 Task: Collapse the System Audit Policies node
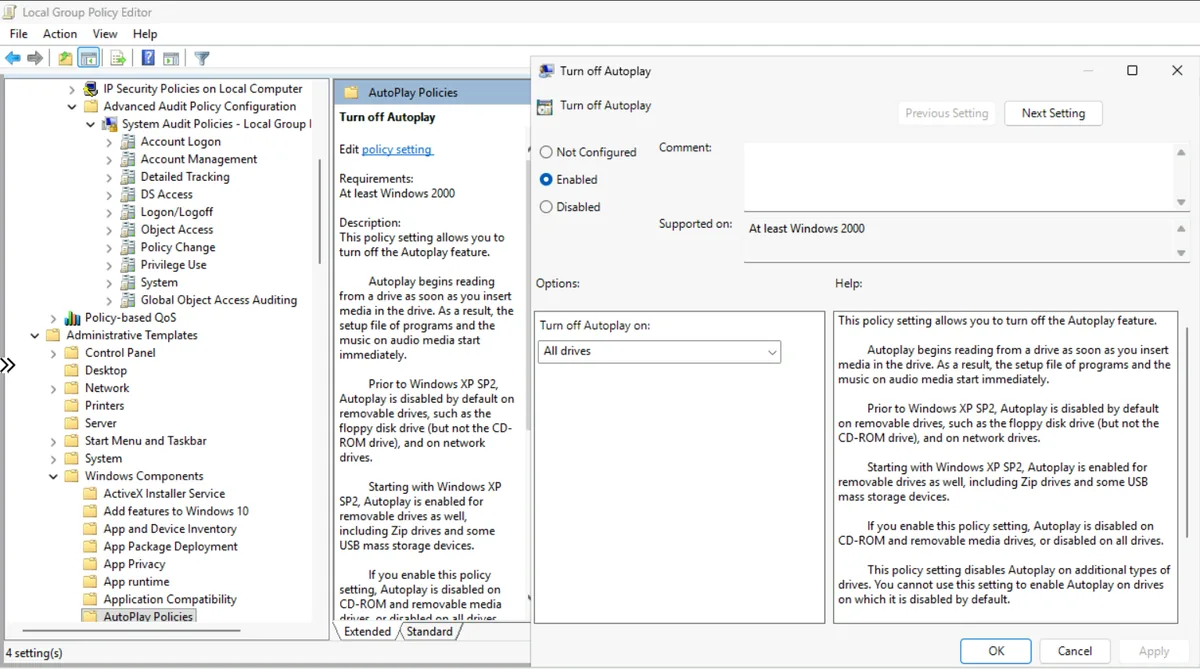[x=91, y=124]
